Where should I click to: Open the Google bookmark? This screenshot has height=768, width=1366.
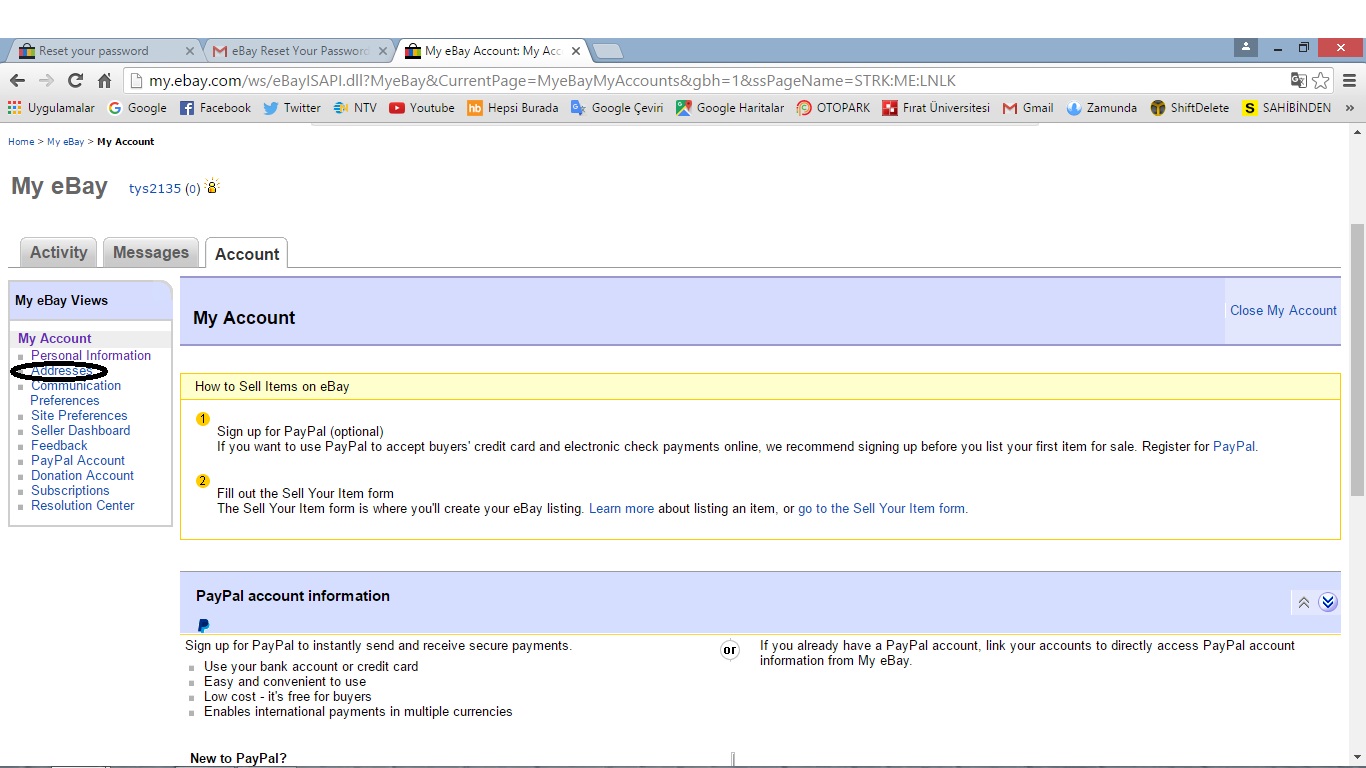point(137,108)
